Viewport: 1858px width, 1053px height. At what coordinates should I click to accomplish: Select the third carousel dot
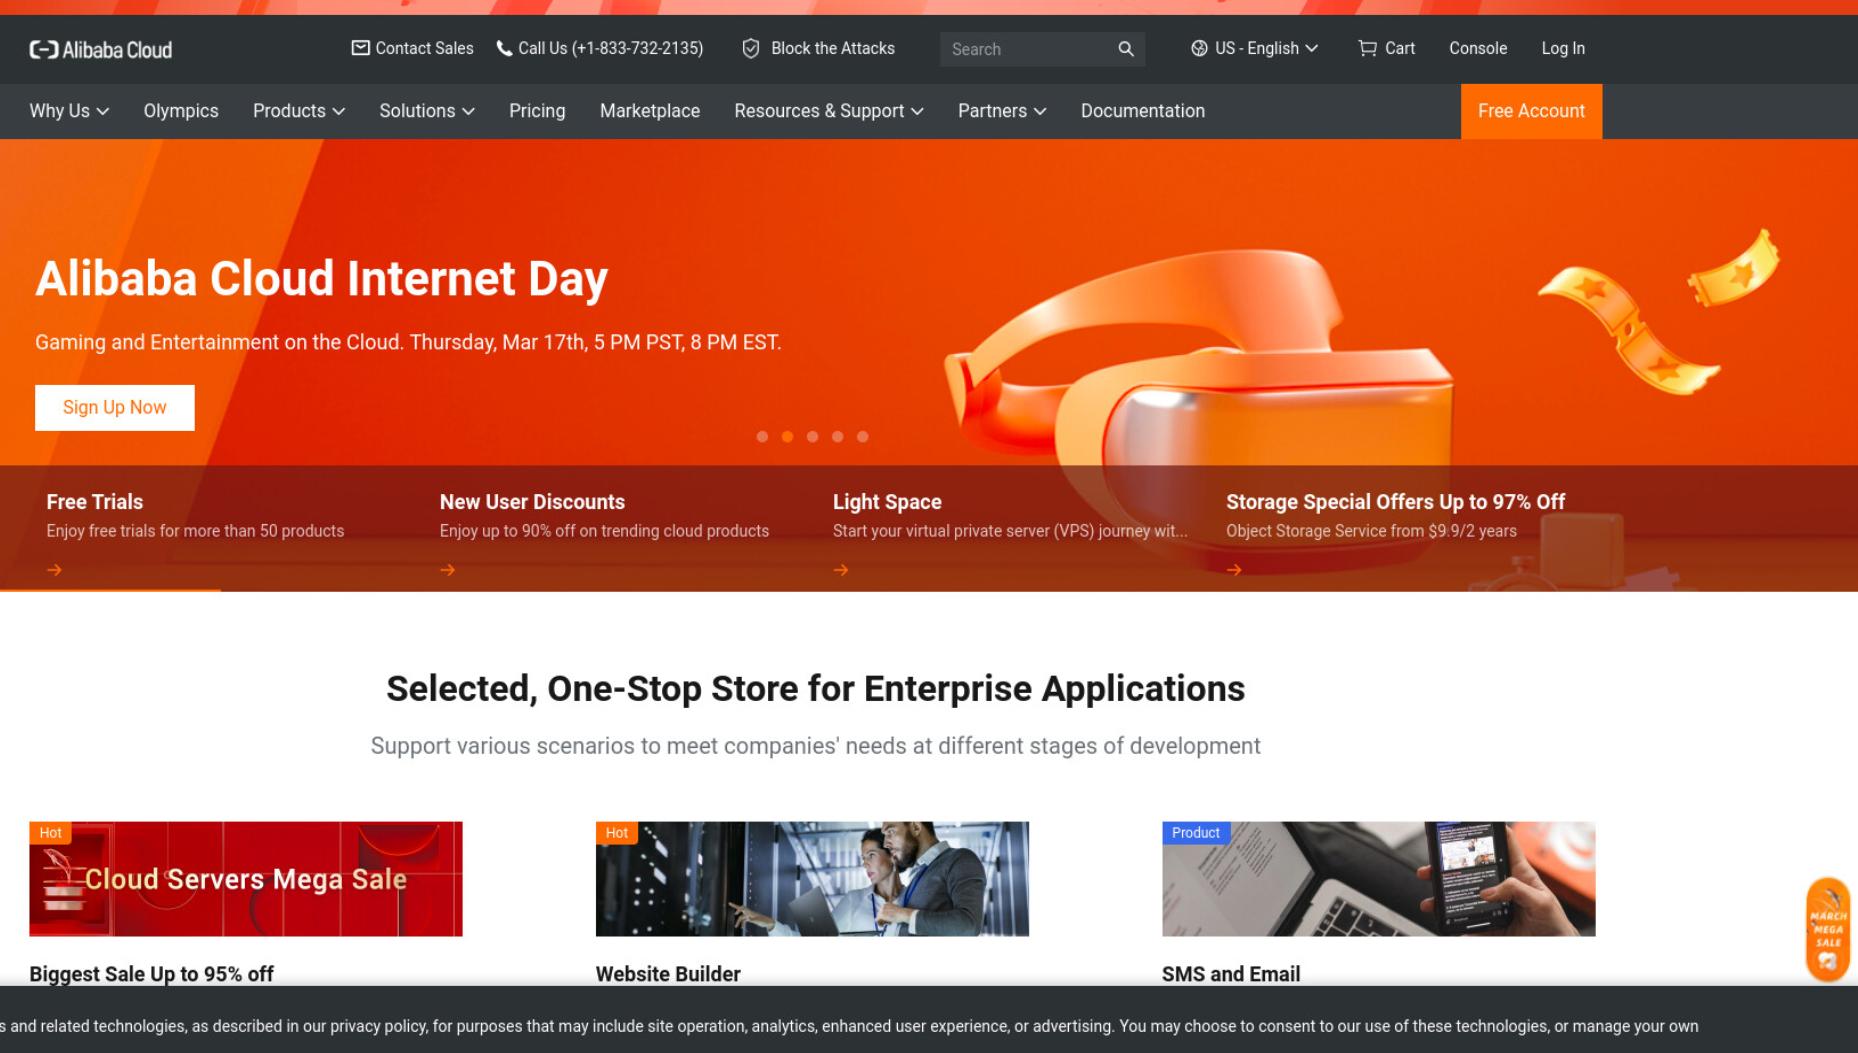click(x=812, y=437)
